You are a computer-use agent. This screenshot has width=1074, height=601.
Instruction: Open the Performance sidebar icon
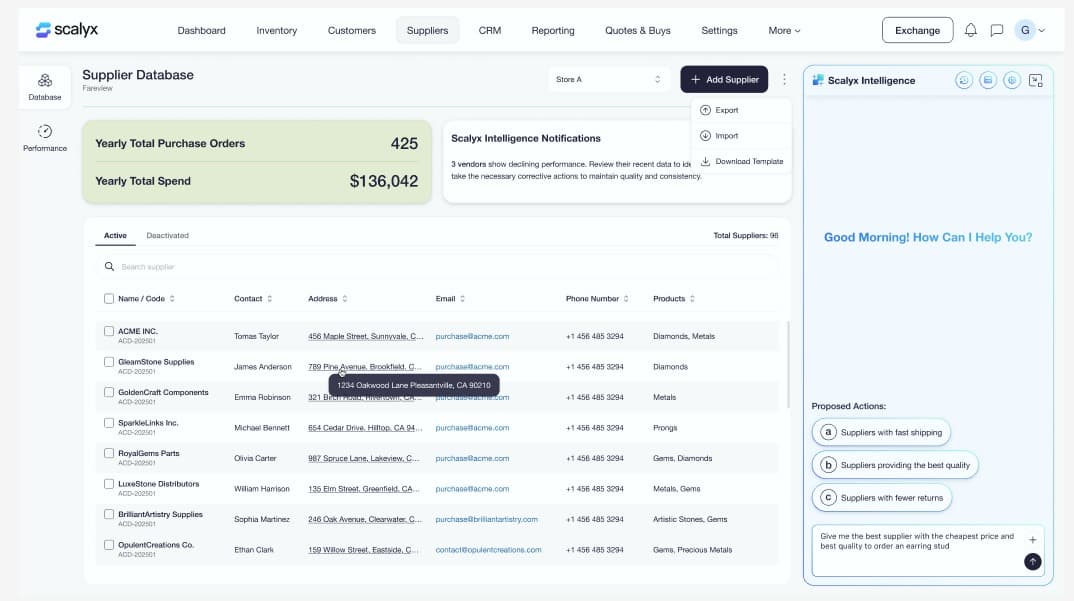pos(45,138)
